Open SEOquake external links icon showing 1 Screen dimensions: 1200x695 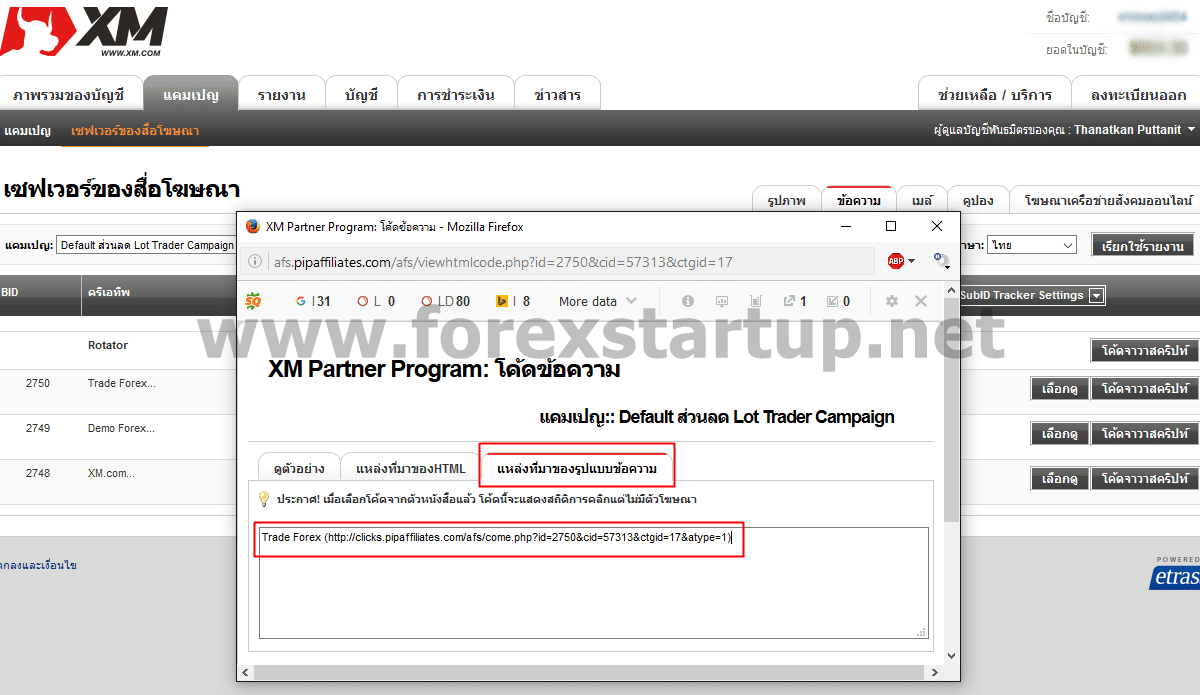795,301
